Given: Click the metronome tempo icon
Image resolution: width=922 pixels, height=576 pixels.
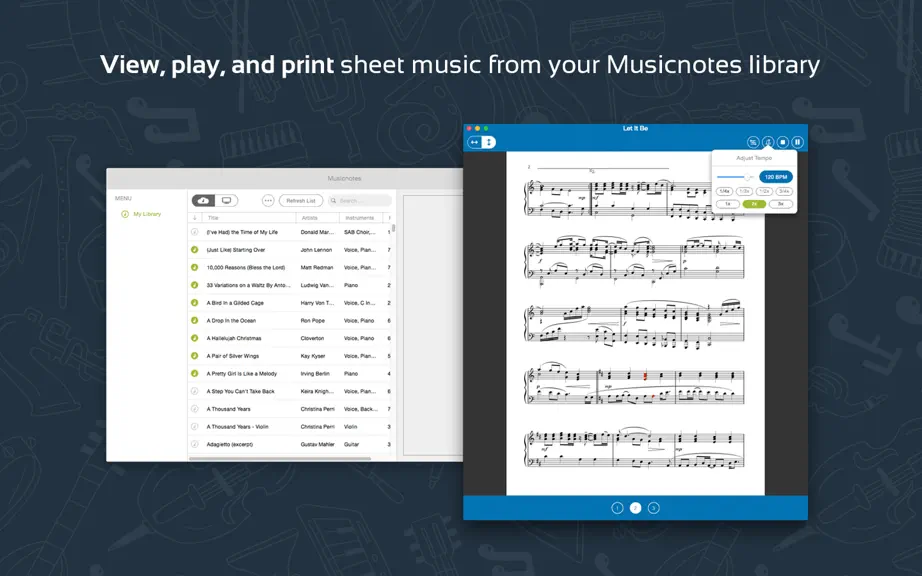Looking at the screenshot, I should pos(768,142).
